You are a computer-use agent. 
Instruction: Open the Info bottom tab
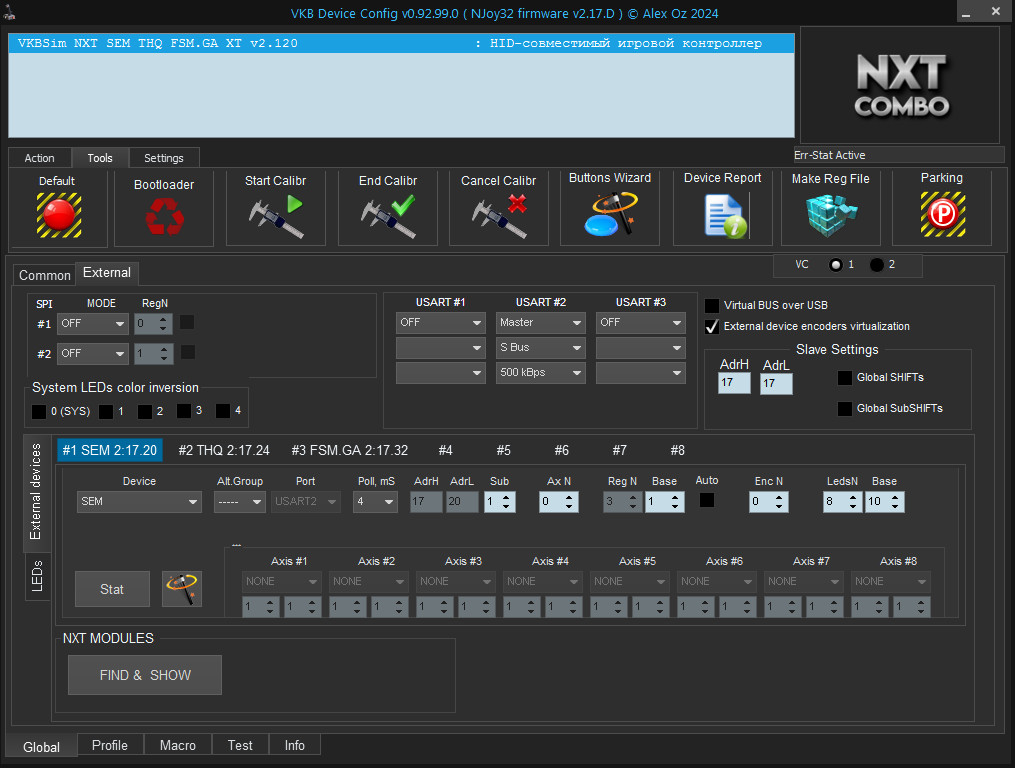pyautogui.click(x=295, y=745)
